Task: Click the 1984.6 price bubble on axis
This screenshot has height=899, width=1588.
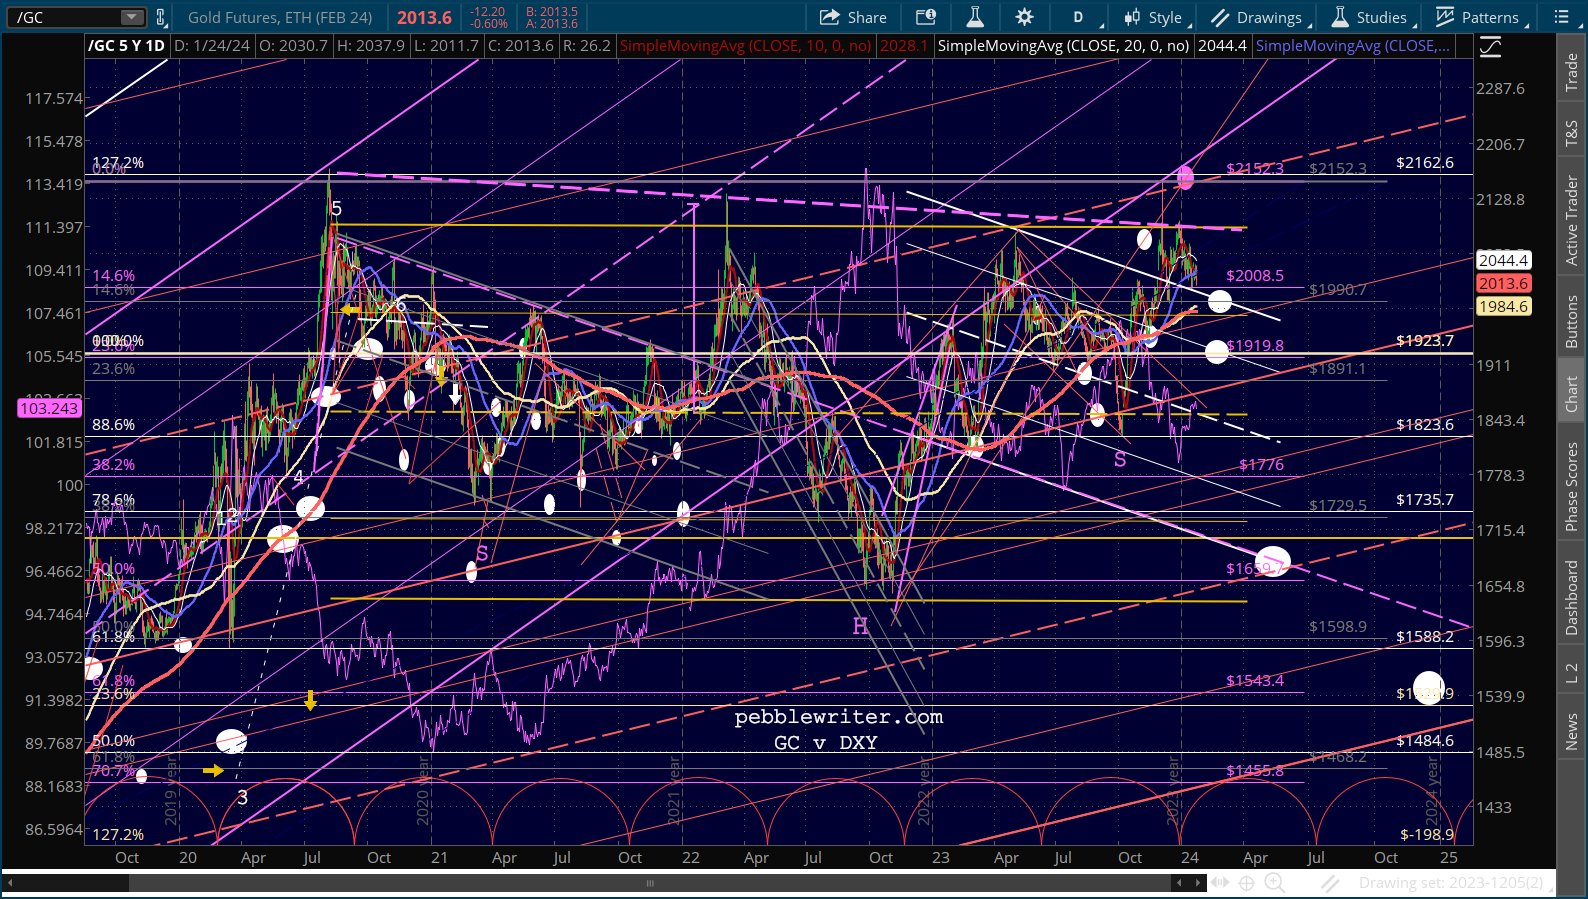Action: coord(1503,306)
